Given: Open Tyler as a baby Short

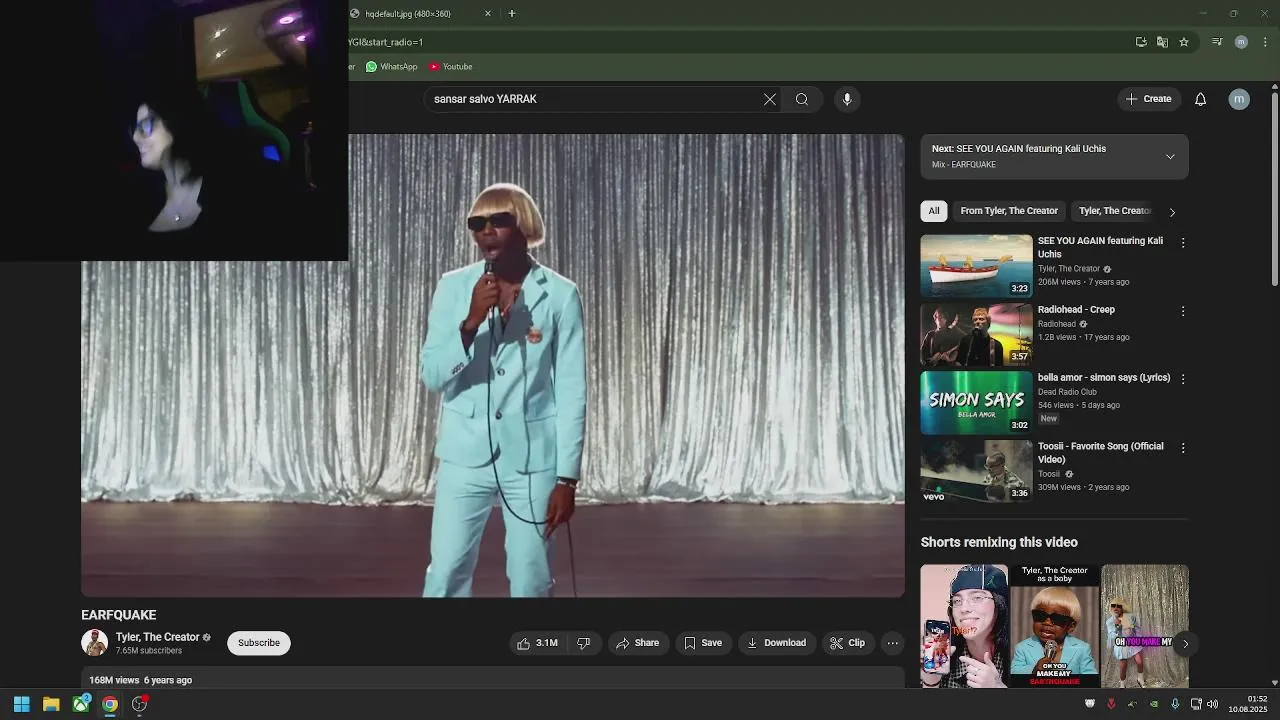Looking at the screenshot, I should point(1054,626).
